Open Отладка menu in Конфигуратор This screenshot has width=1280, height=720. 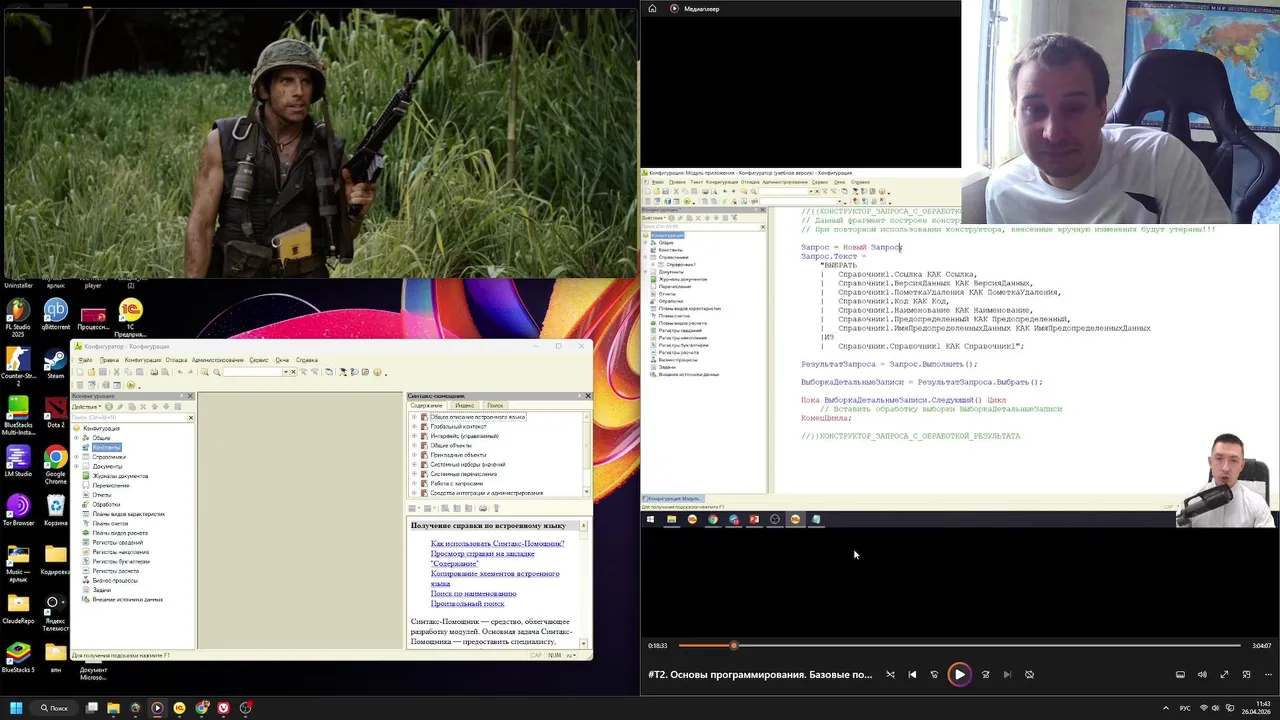point(176,360)
